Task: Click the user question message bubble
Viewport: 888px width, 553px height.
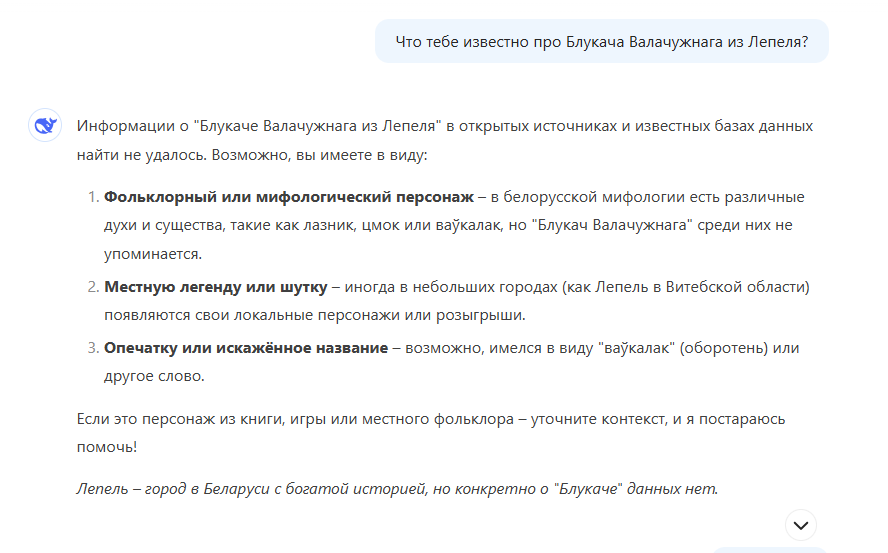Action: pos(601,41)
